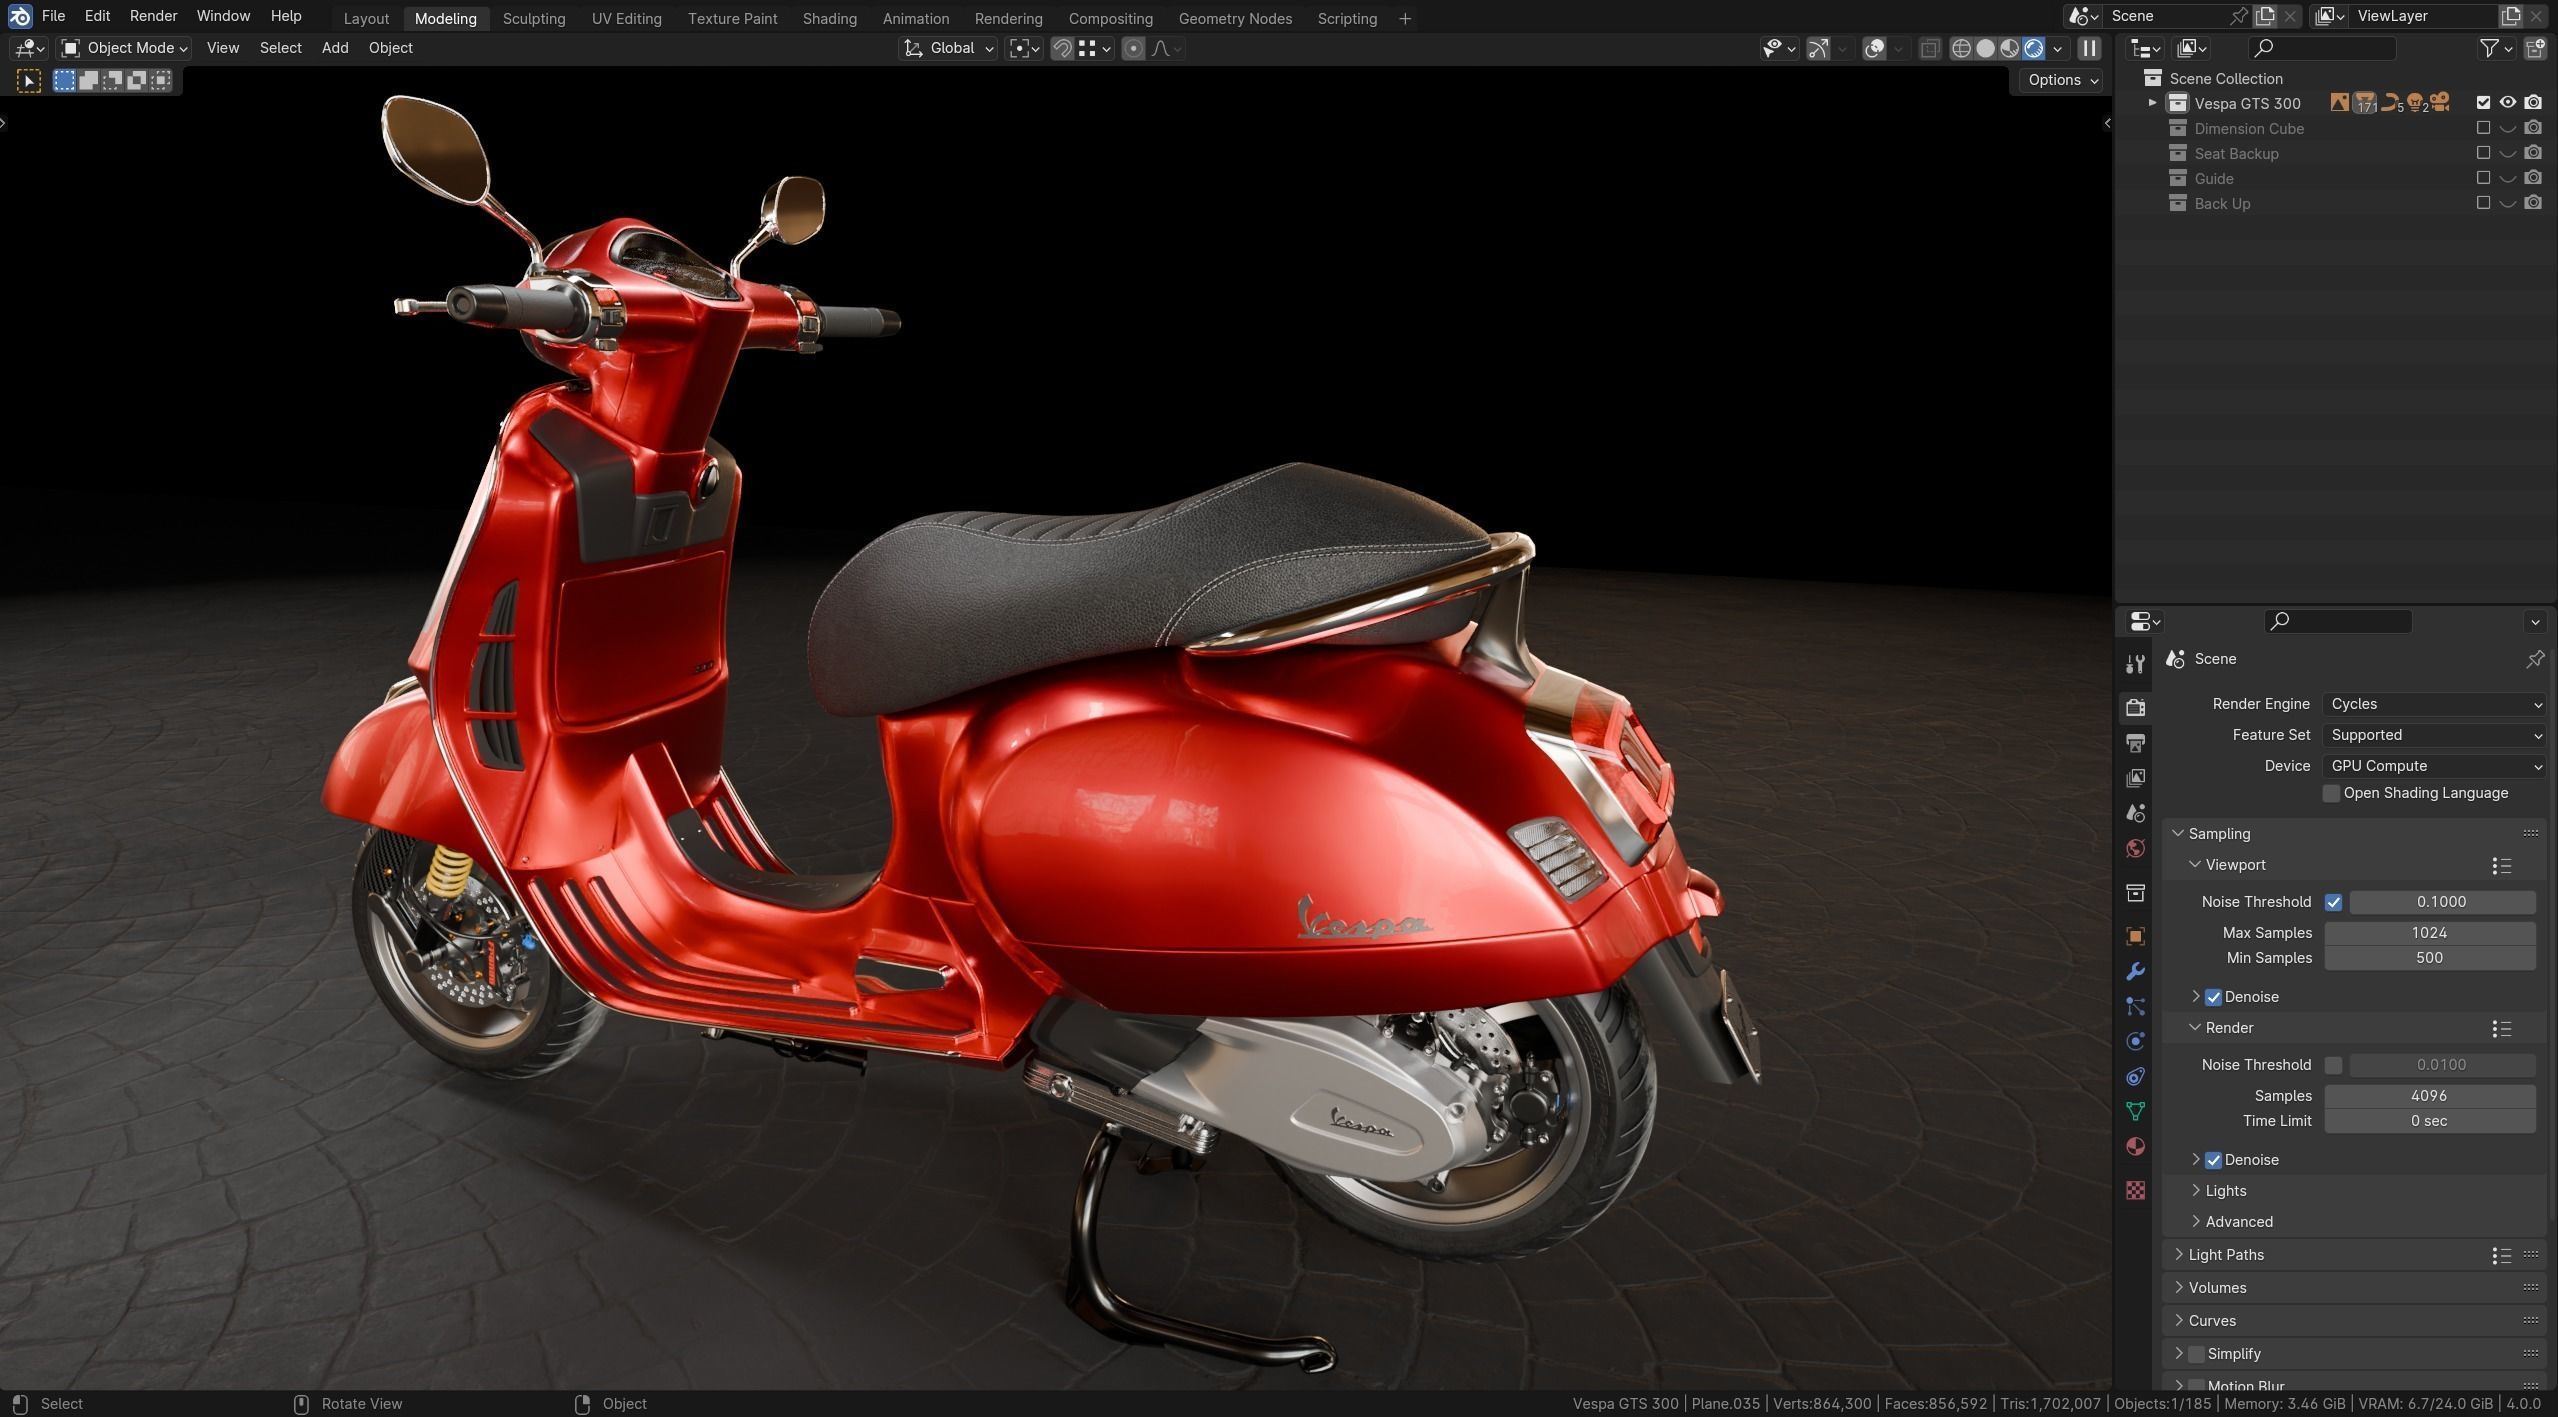The width and height of the screenshot is (2558, 1417).
Task: Open the Output properties tab
Action: [2135, 743]
